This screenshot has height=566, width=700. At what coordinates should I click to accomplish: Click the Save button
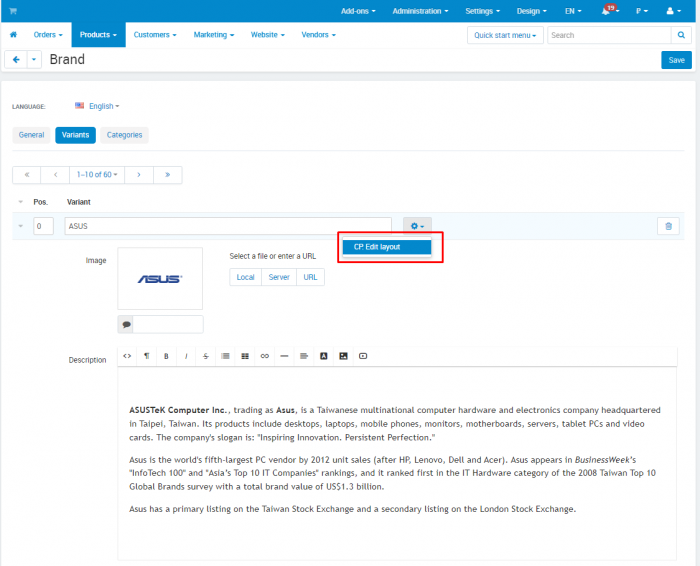tap(676, 60)
